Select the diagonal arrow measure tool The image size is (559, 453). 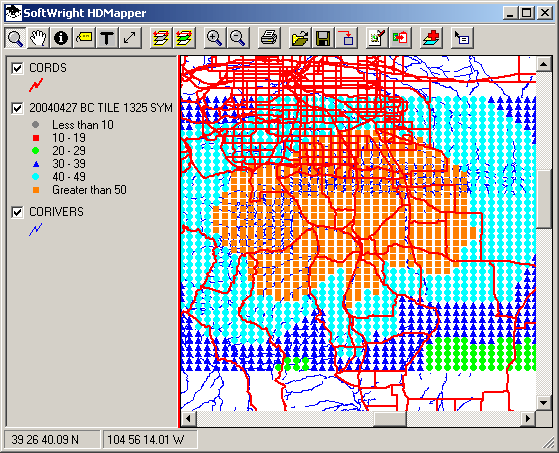click(x=130, y=38)
